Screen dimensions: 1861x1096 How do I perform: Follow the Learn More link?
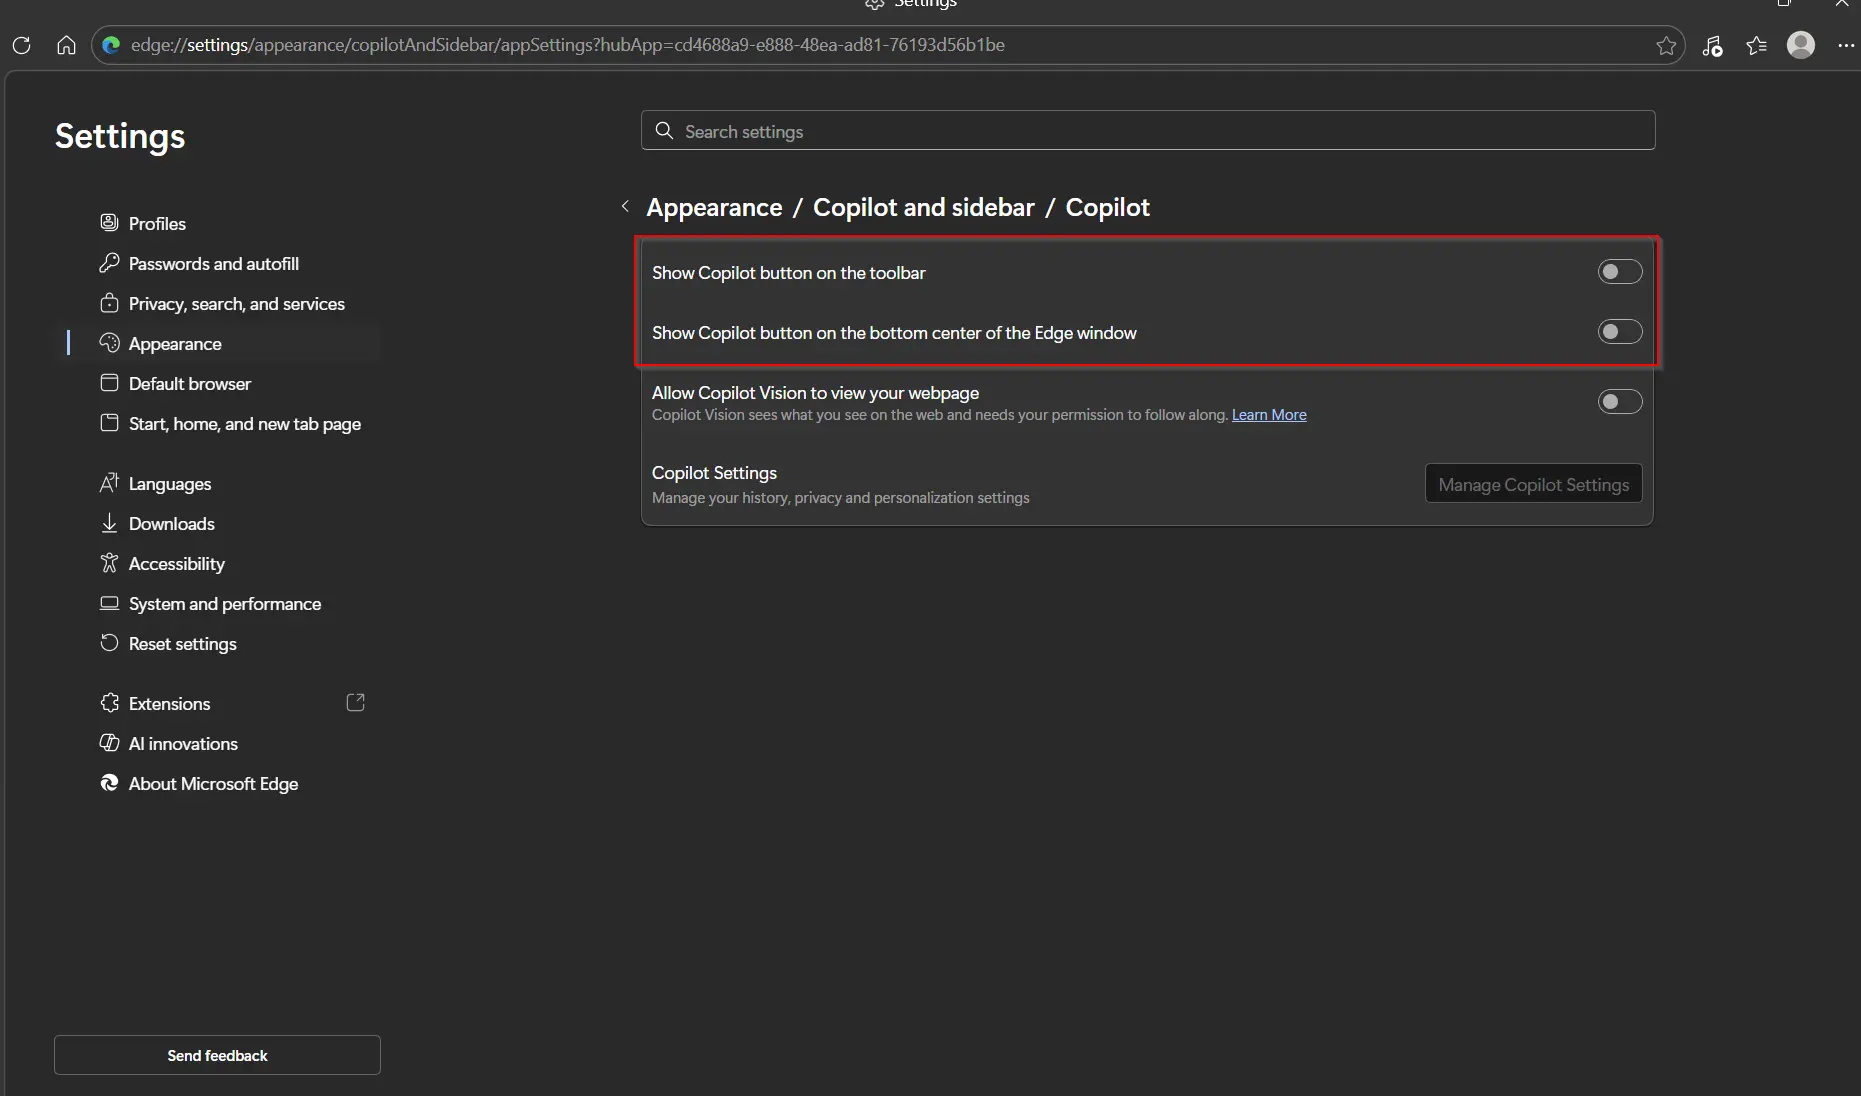point(1268,415)
